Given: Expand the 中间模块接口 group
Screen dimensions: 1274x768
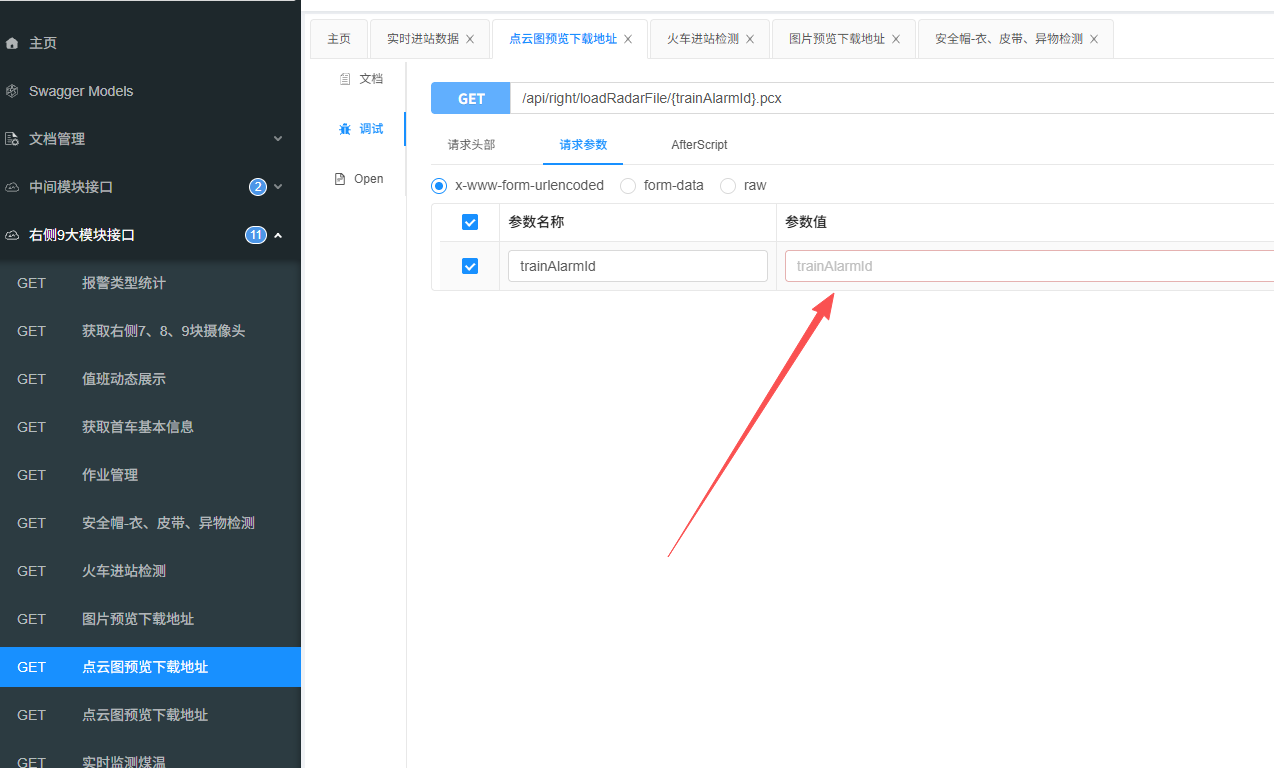Looking at the screenshot, I should click(278, 187).
